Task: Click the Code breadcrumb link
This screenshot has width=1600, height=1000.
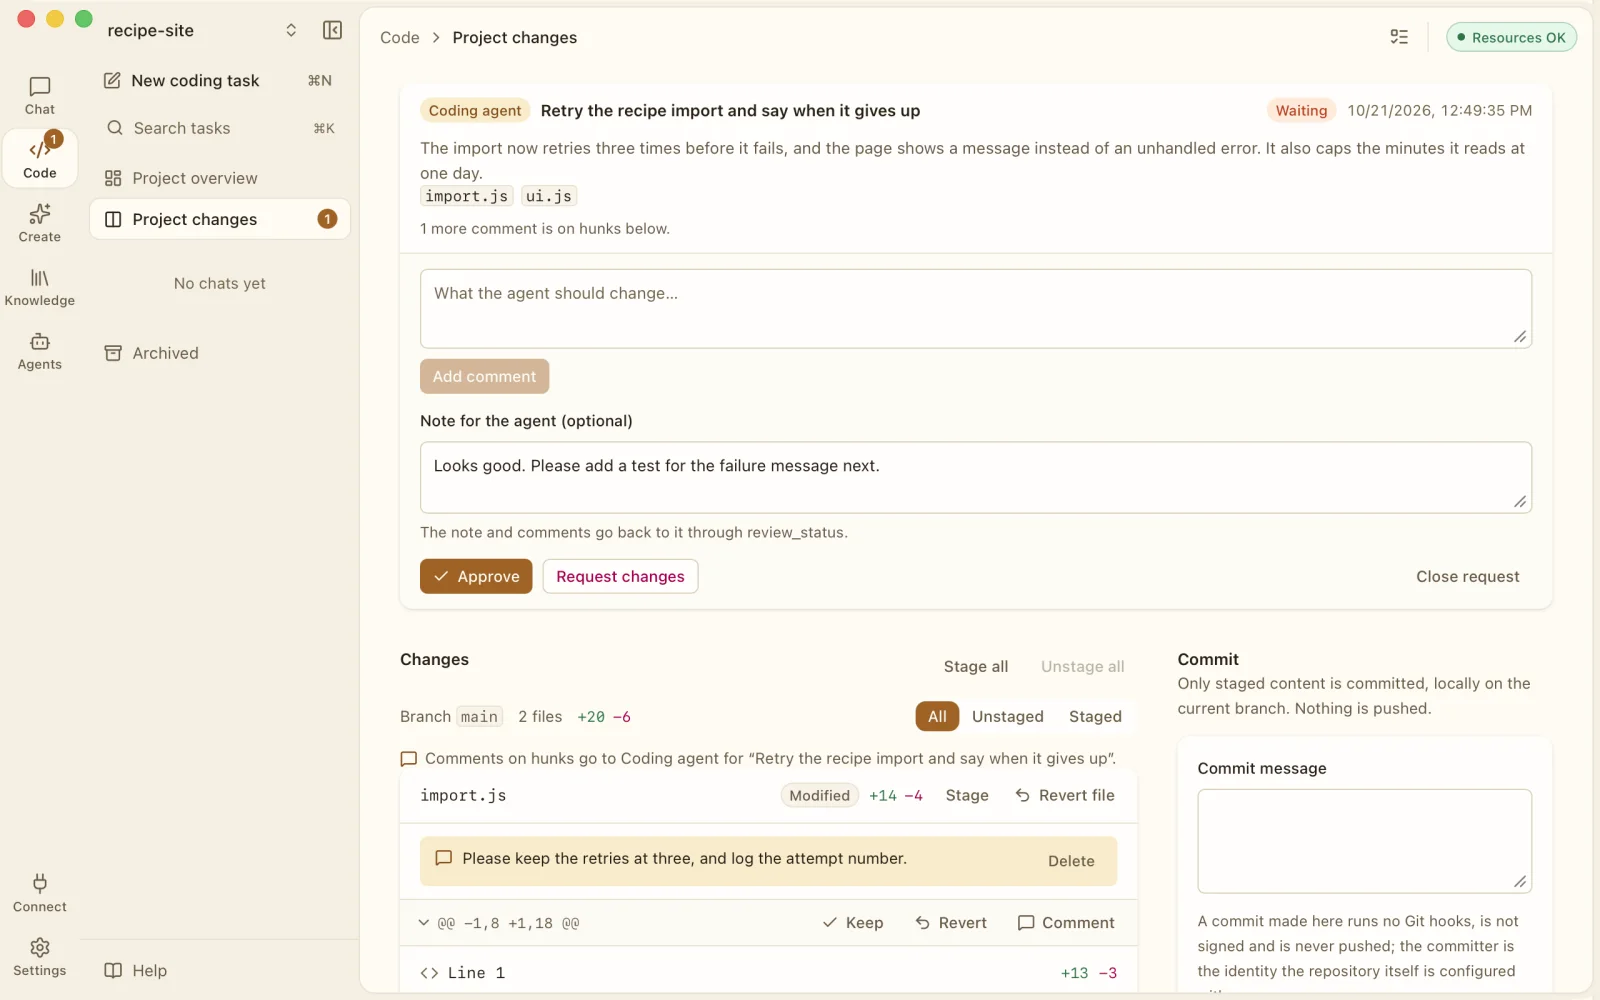Action: (399, 37)
